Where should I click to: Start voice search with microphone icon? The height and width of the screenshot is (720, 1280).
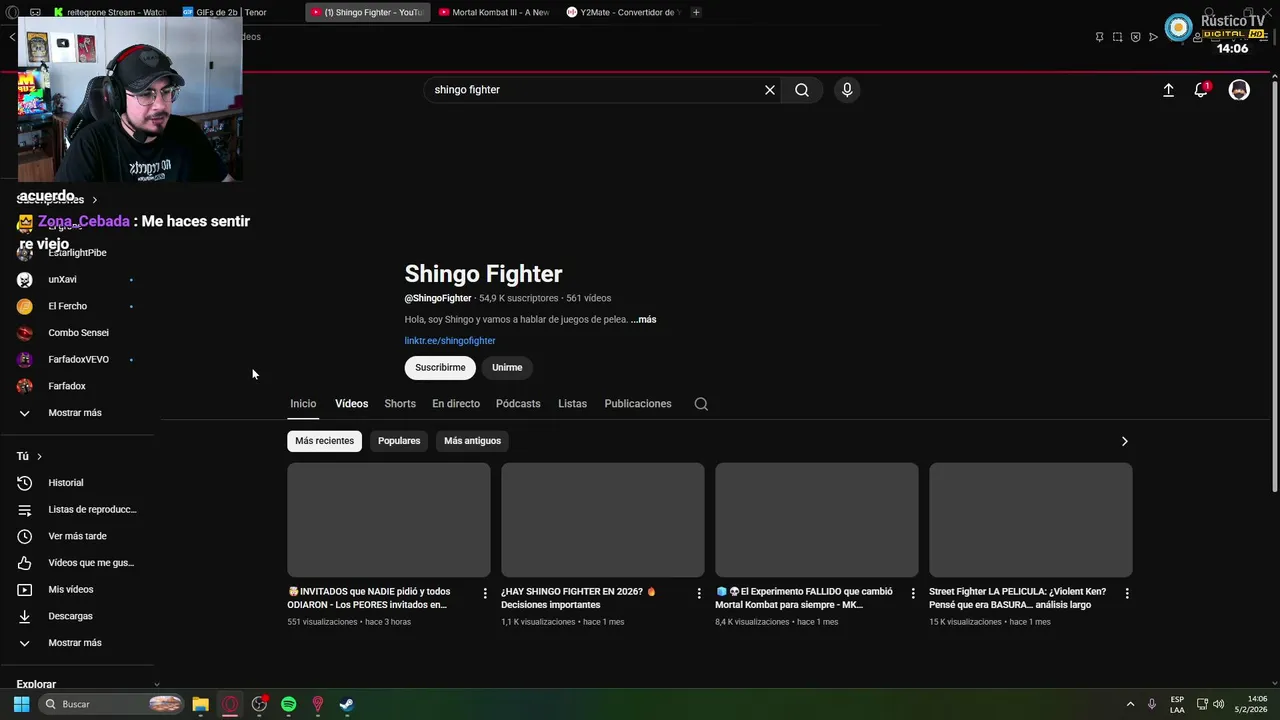pos(847,90)
